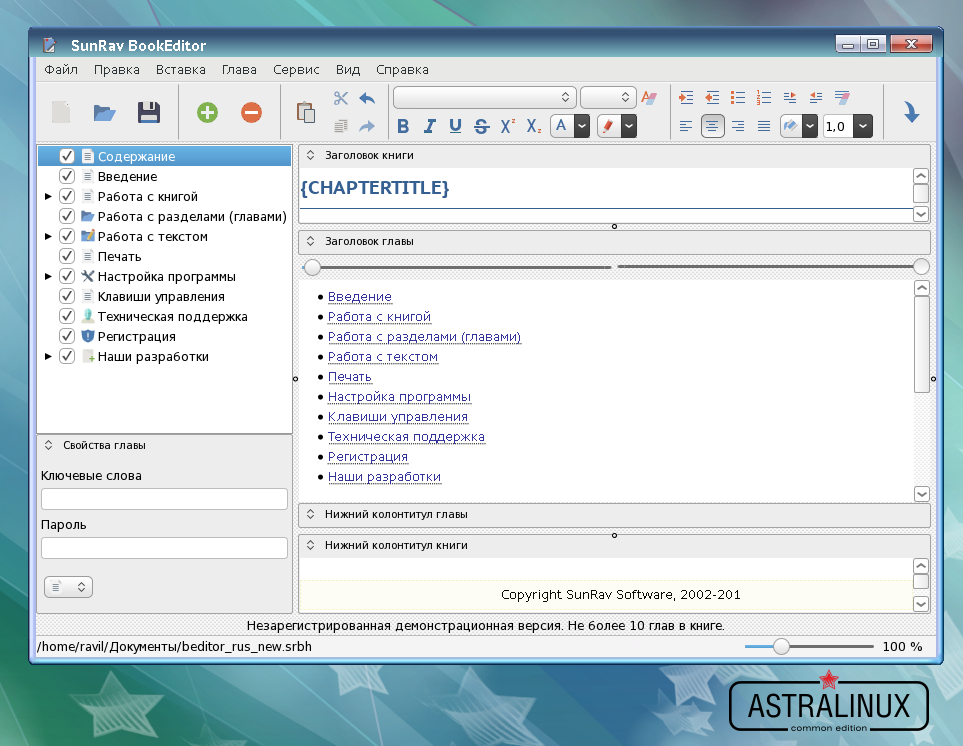Apply superscript formatting
Screen dimensions: 963x746
pos(507,126)
